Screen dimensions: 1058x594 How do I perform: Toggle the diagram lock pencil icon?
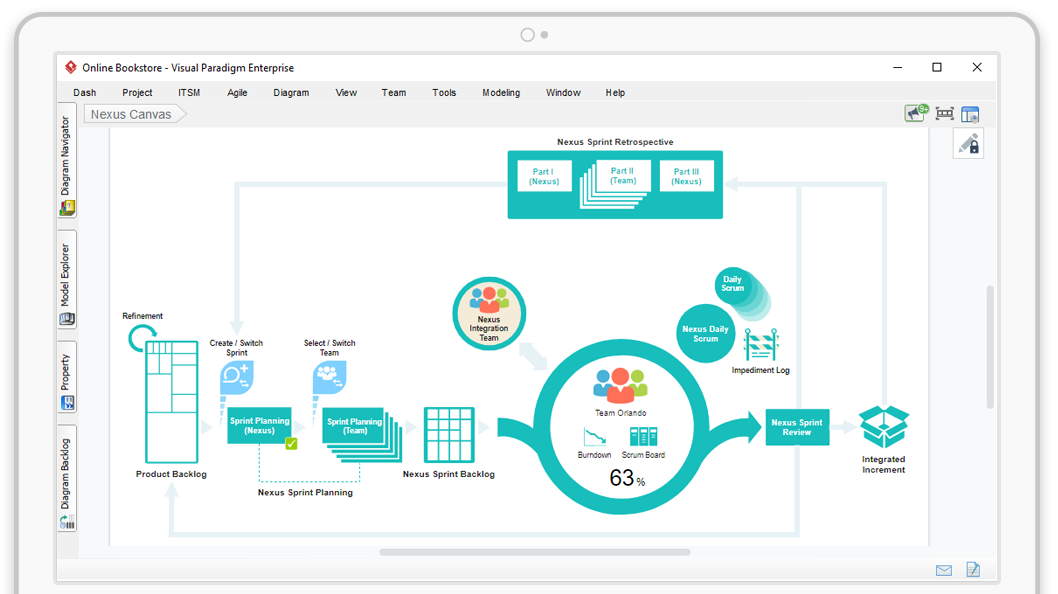point(968,144)
